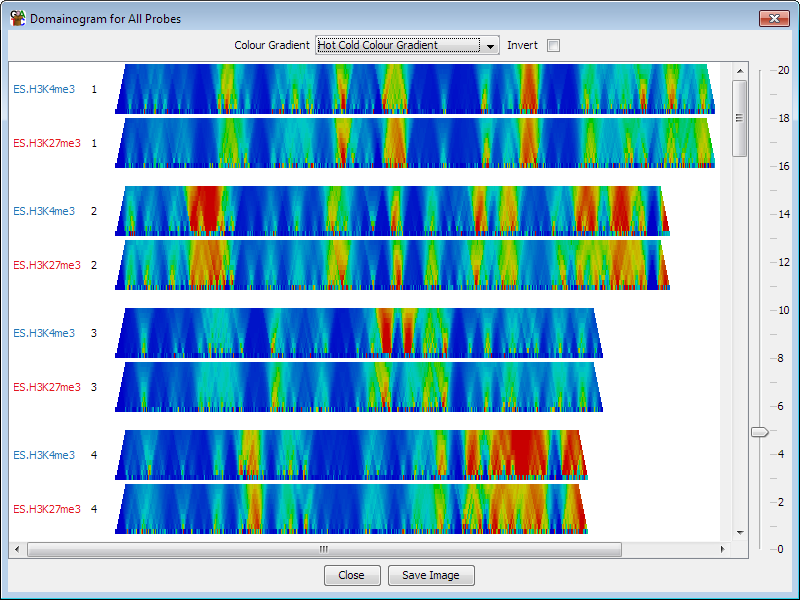Click the slider scale label 6
The height and width of the screenshot is (600, 800).
pyautogui.click(x=780, y=406)
